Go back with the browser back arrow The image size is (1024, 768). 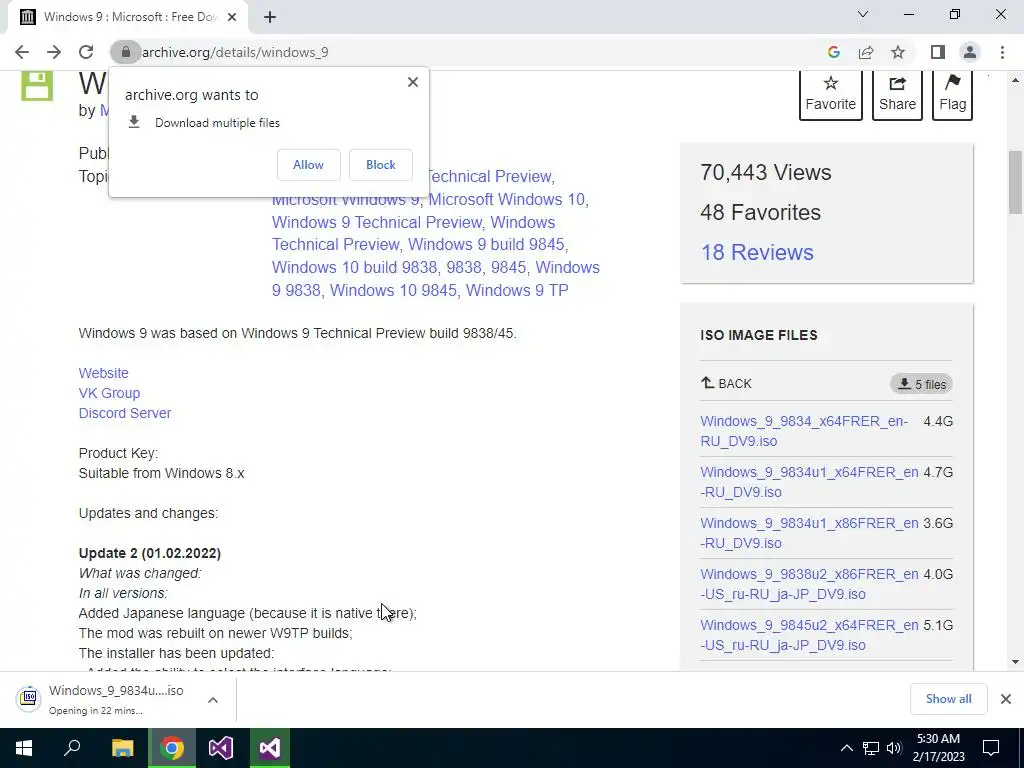[x=22, y=52]
